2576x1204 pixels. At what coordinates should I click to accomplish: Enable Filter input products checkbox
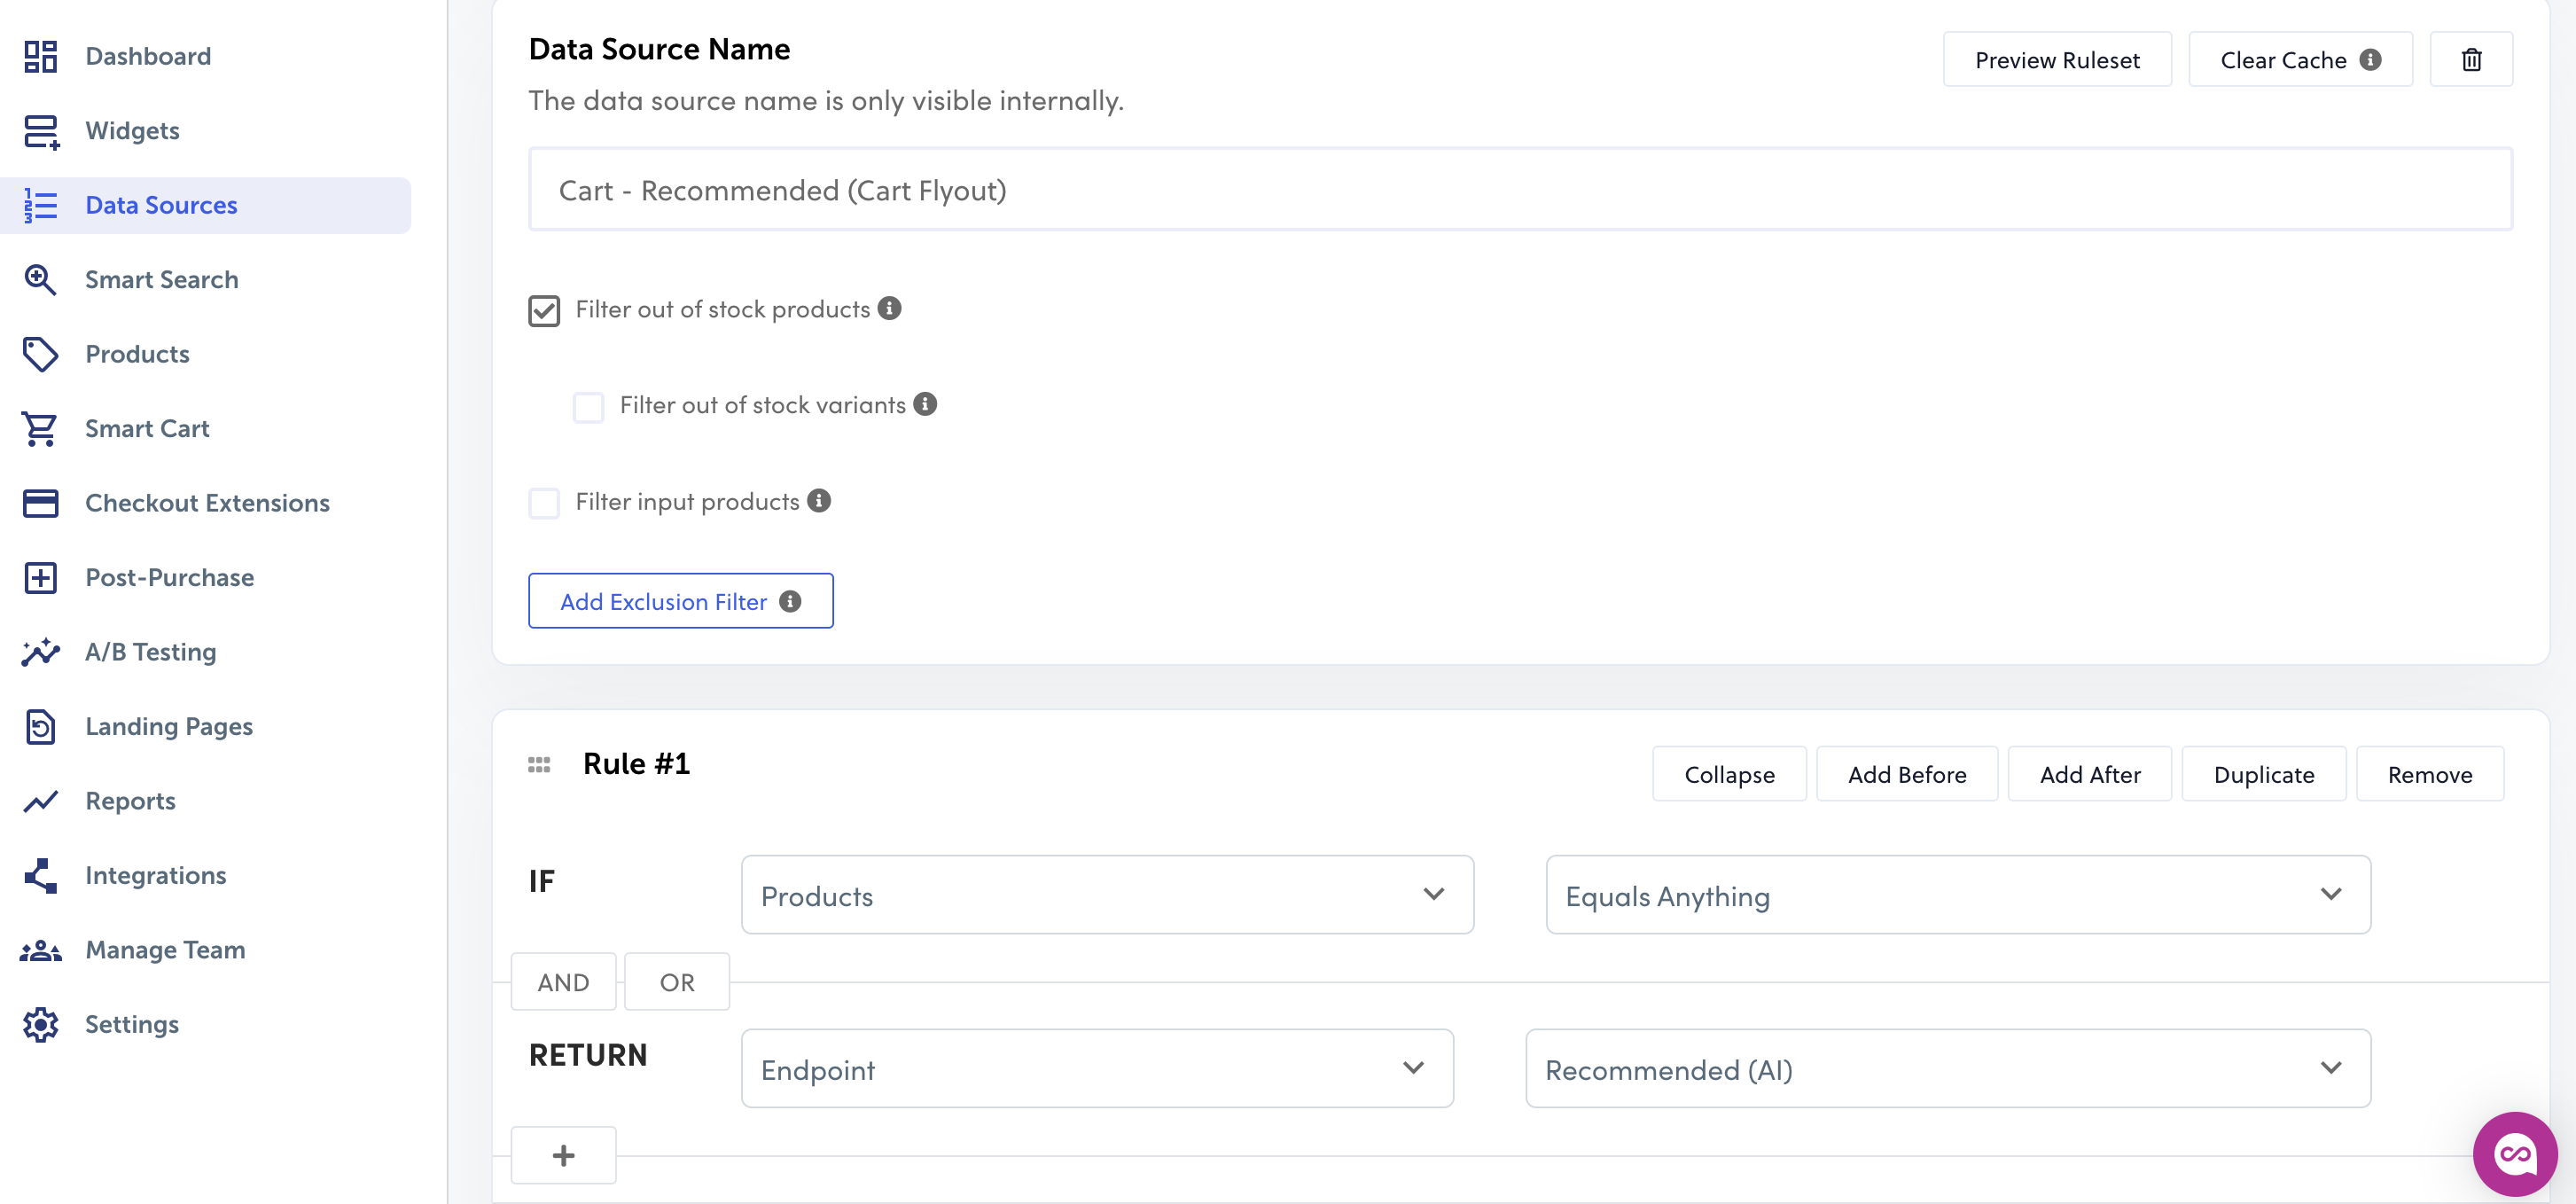544,502
